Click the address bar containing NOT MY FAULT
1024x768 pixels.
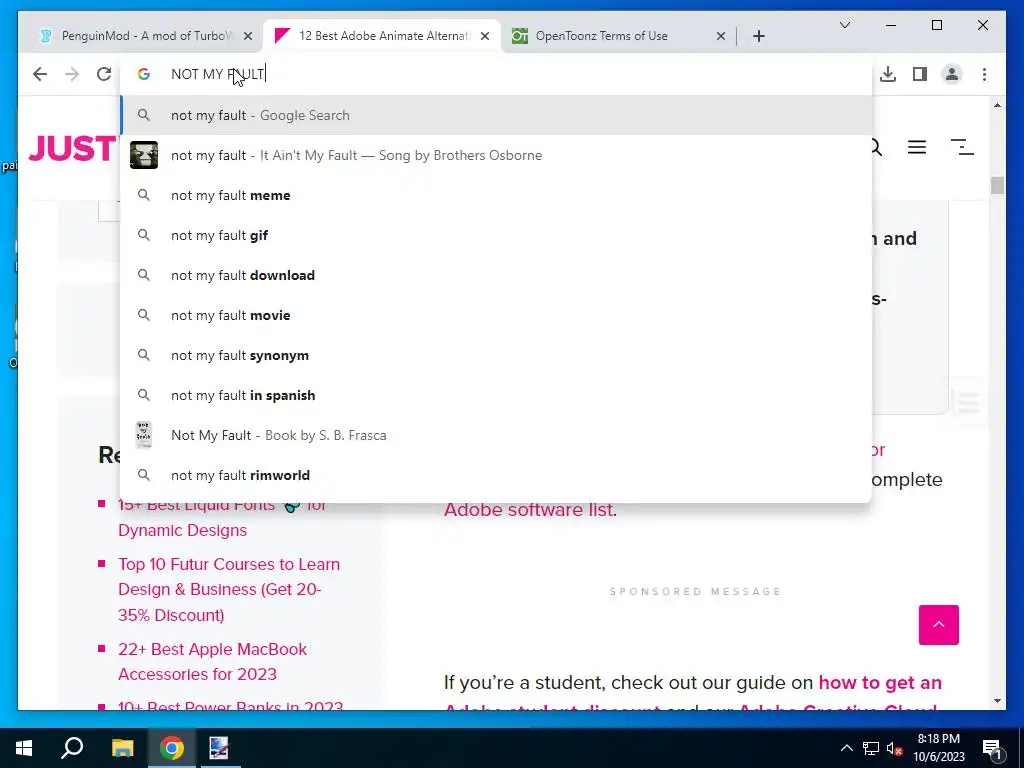coord(496,74)
